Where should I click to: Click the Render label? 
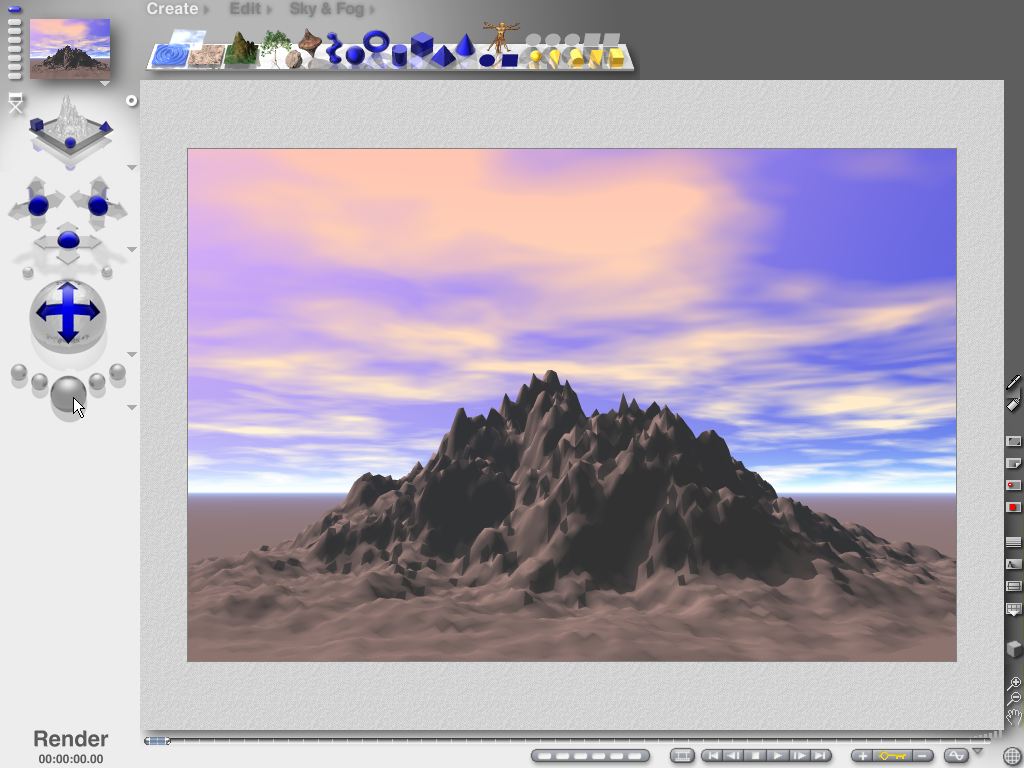click(x=71, y=739)
